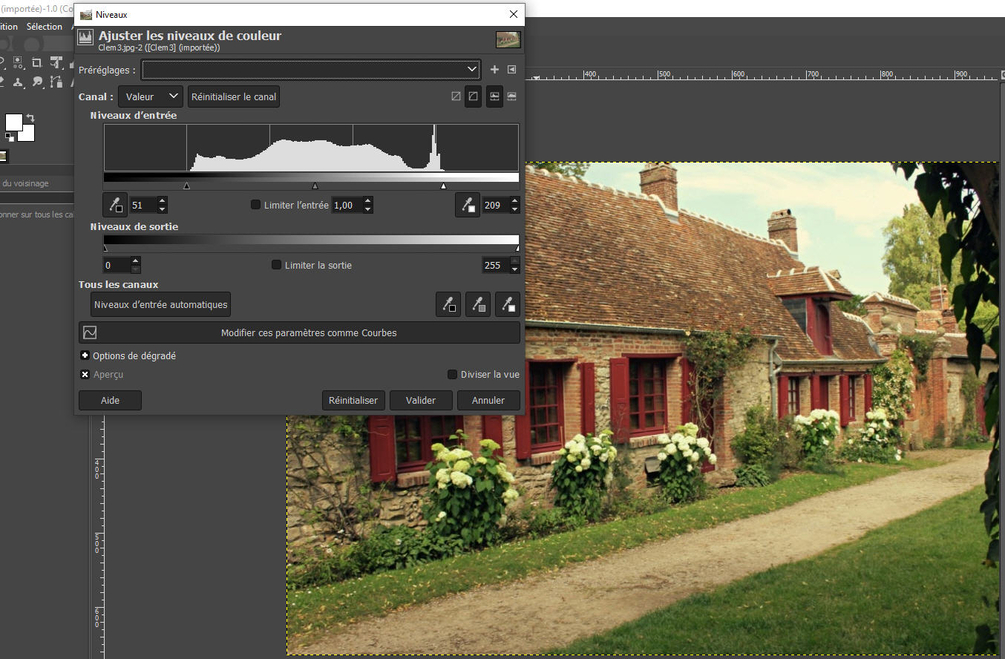This screenshot has width=1005, height=659.
Task: Open the Sélection menu
Action: click(44, 27)
